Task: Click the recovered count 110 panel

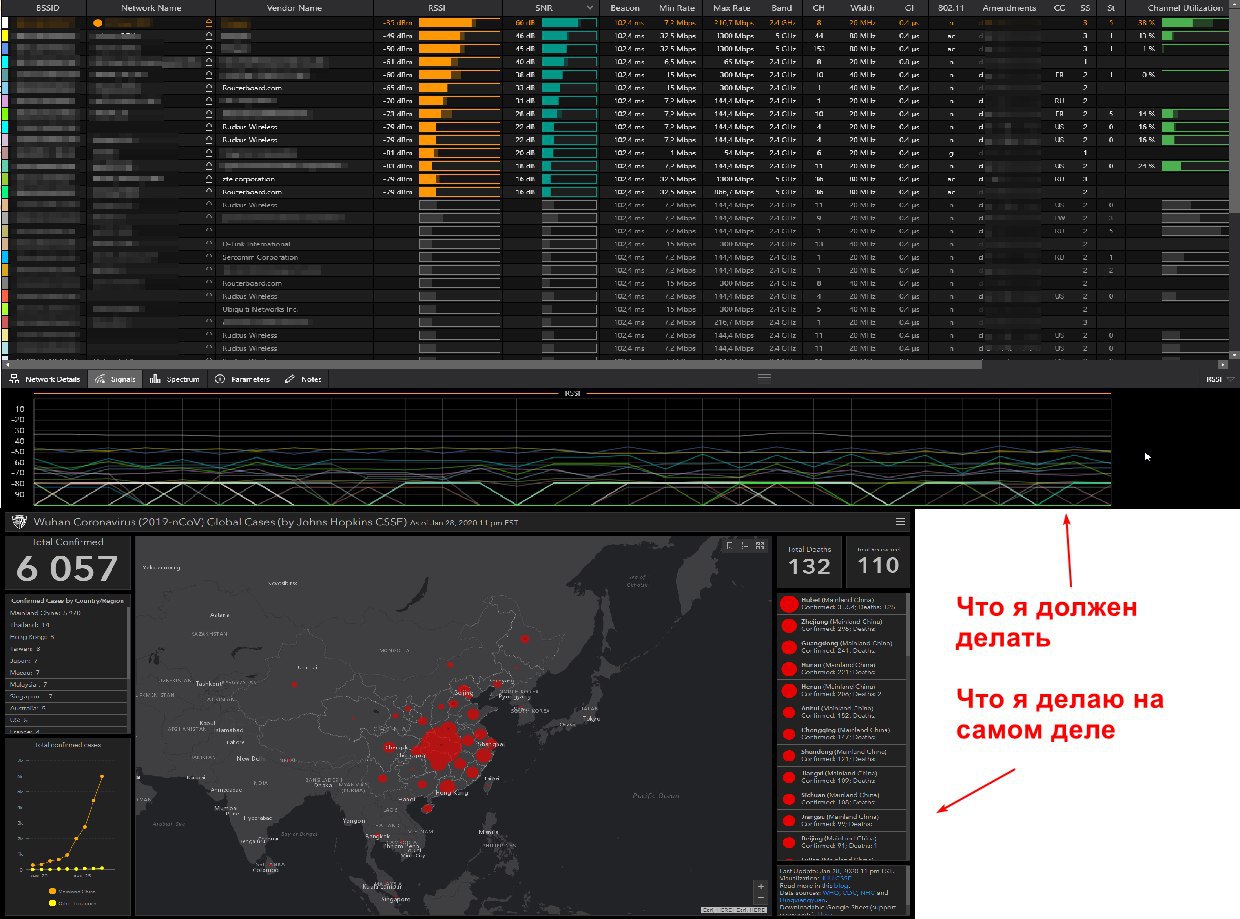Action: (x=878, y=561)
